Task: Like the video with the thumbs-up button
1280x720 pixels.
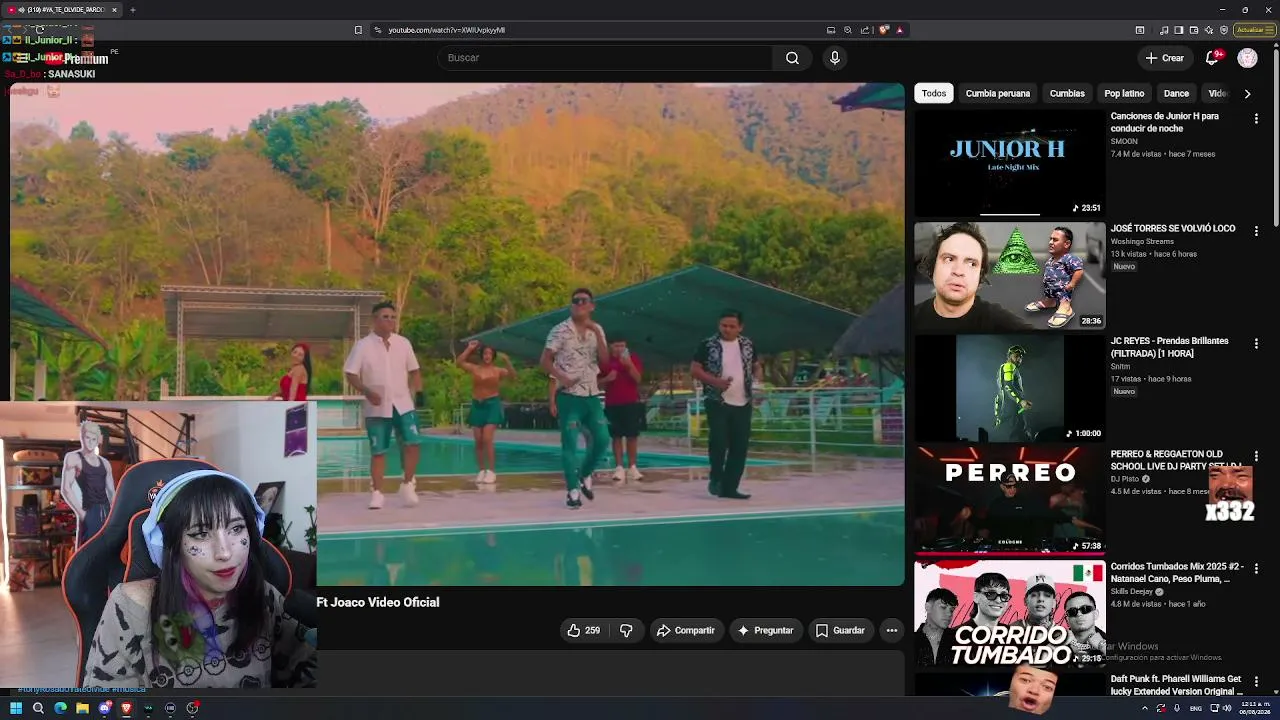Action: [x=583, y=630]
